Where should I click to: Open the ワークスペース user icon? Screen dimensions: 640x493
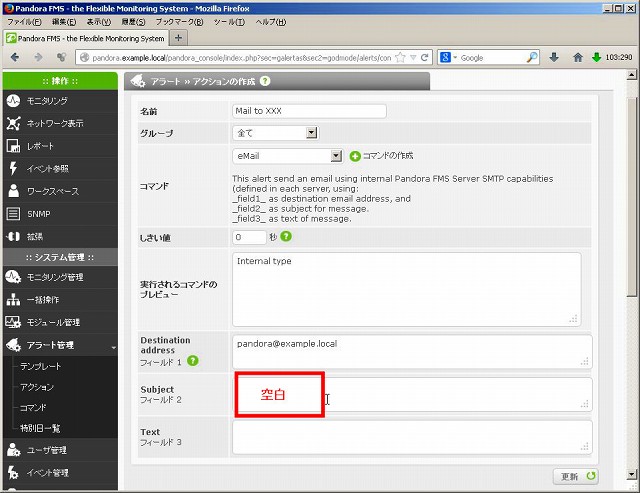pos(13,191)
